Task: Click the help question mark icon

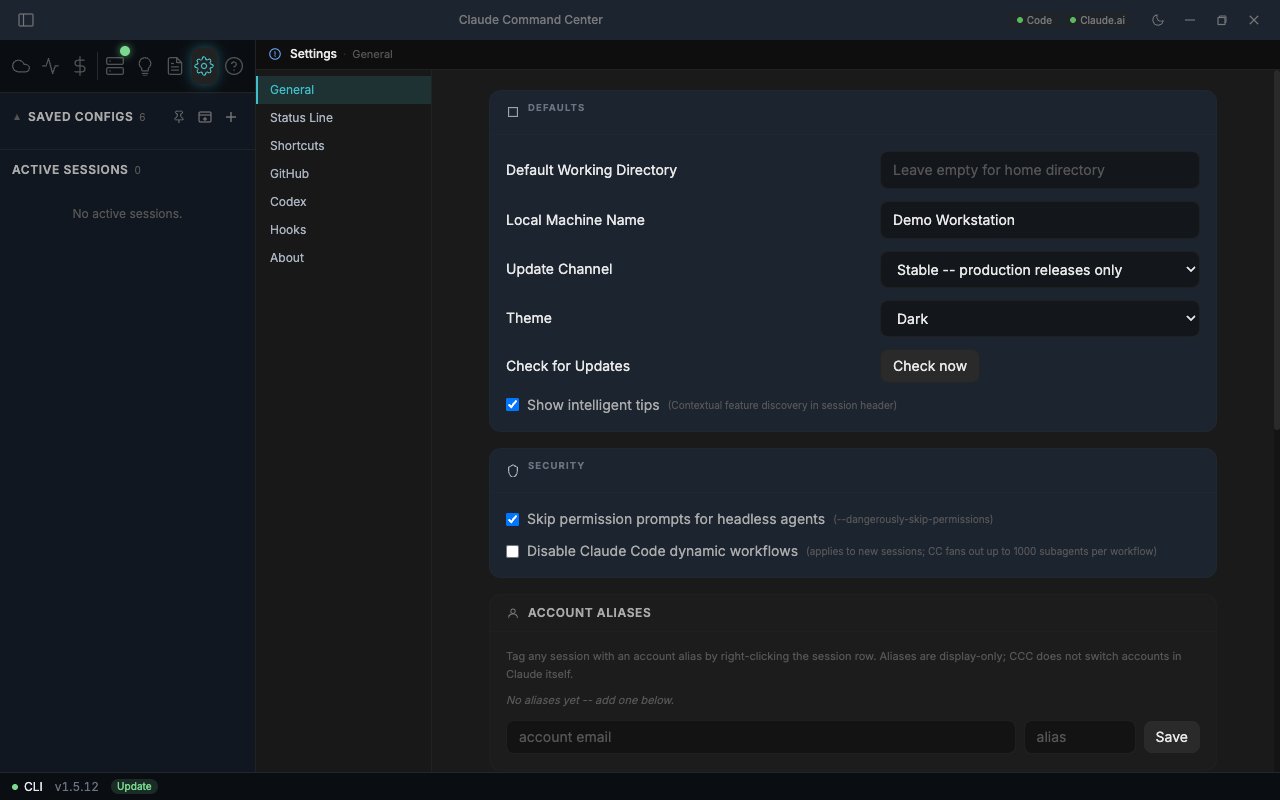Action: [x=234, y=66]
